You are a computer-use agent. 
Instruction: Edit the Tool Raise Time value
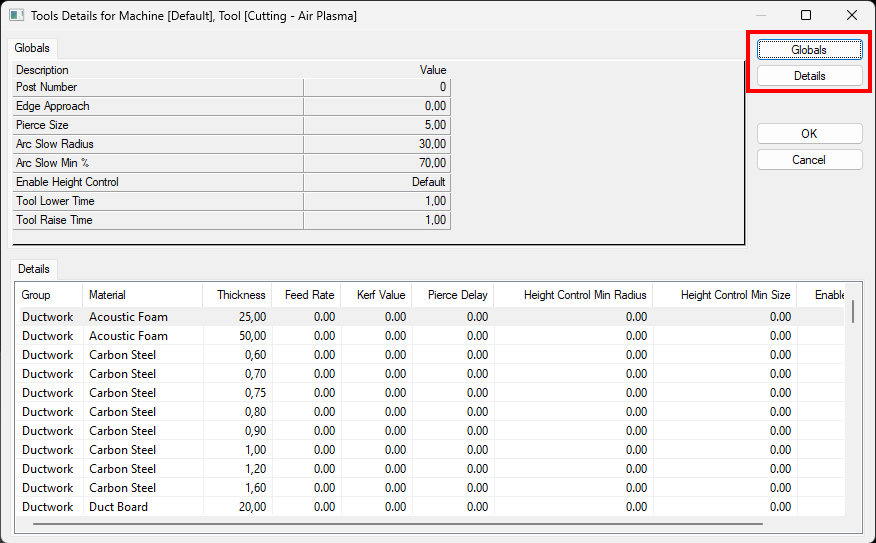click(x=377, y=220)
